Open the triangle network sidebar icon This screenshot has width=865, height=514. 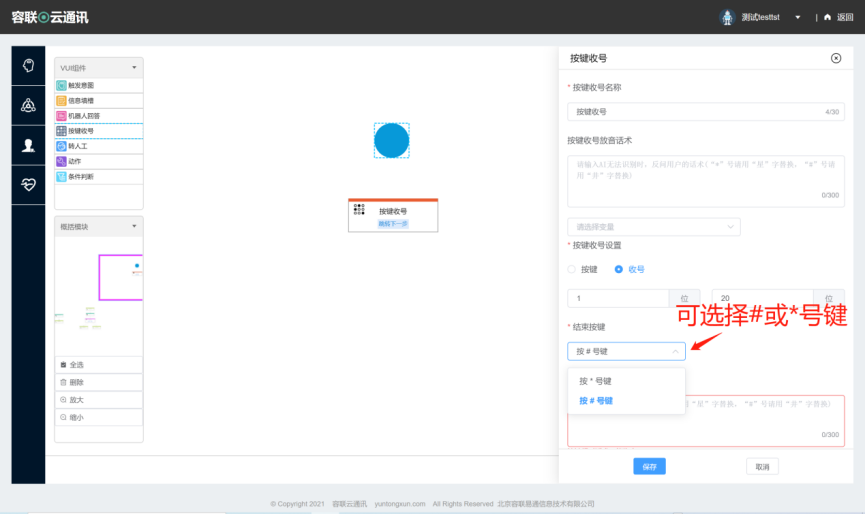point(28,105)
